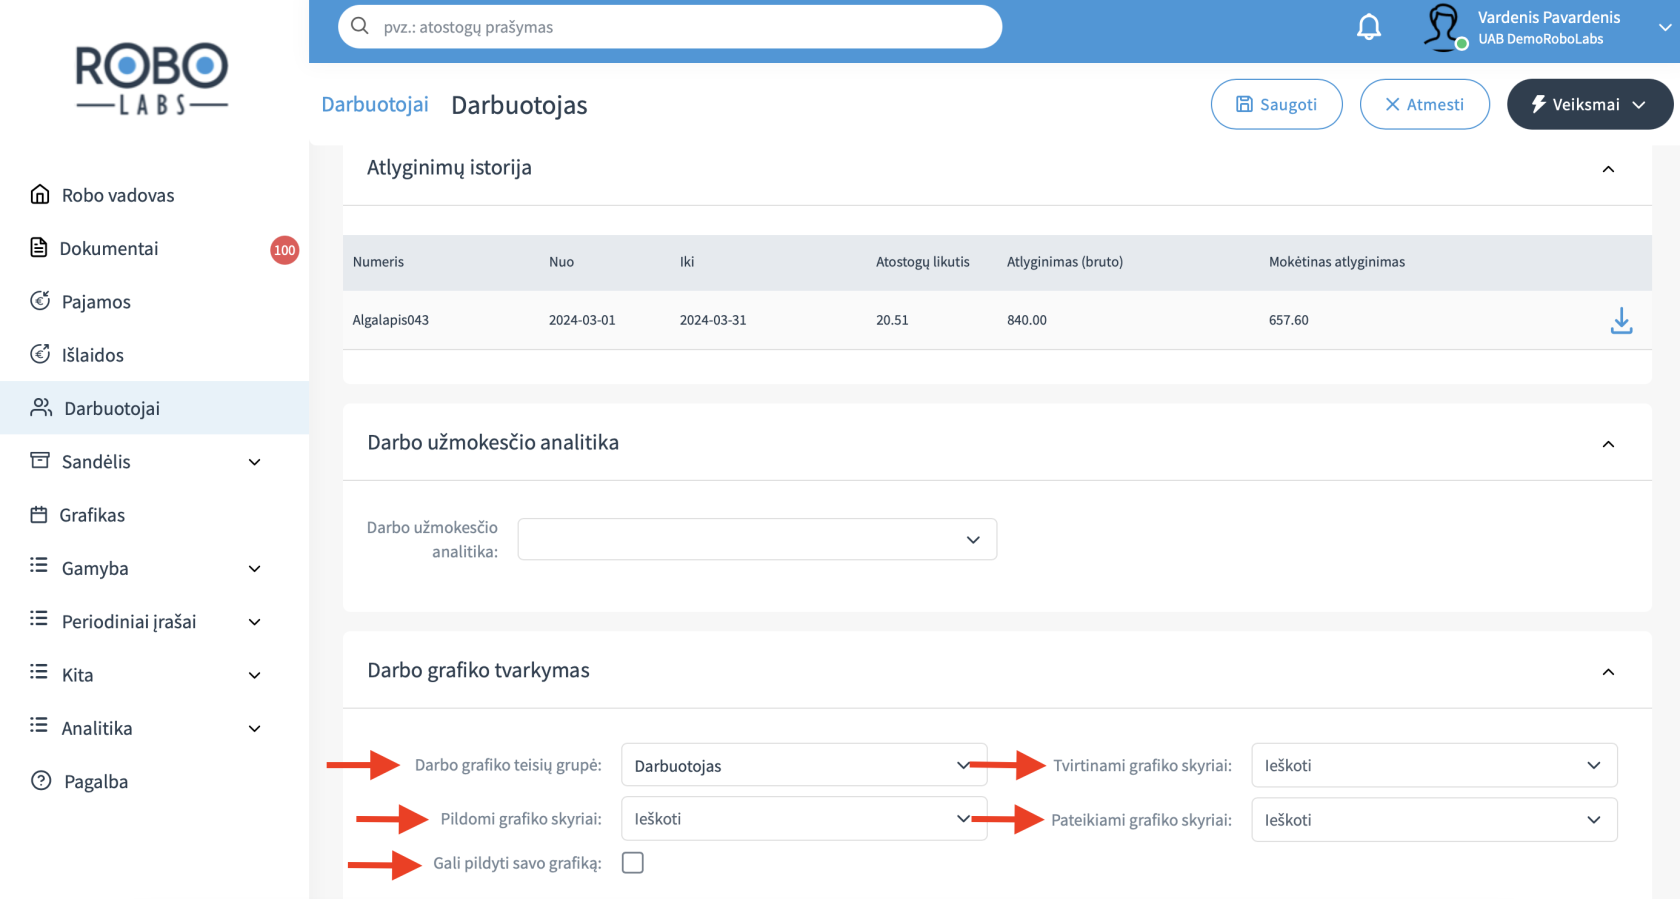Click the Algalapis043 table cell
This screenshot has width=1680, height=899.
point(390,320)
